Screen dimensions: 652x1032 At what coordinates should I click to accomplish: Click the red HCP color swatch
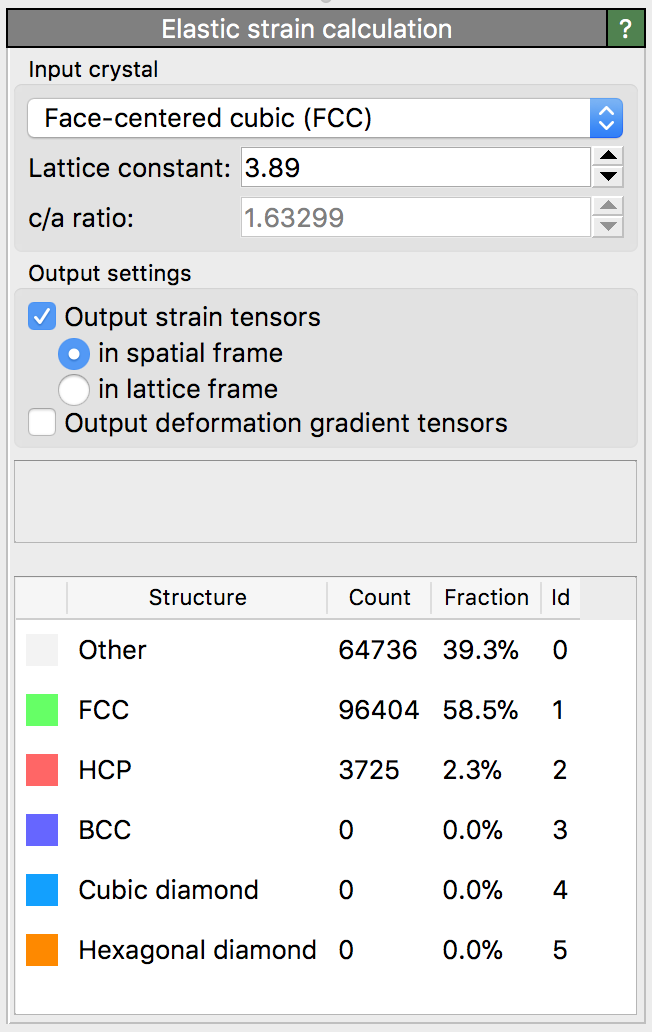point(42,770)
